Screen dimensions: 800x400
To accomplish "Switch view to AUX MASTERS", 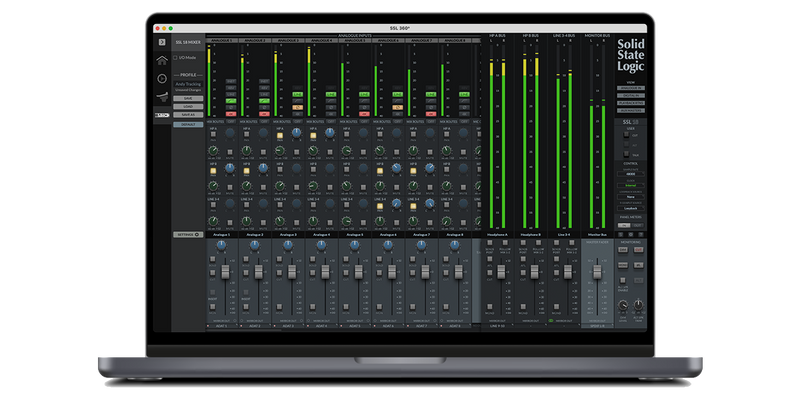I will point(631,111).
